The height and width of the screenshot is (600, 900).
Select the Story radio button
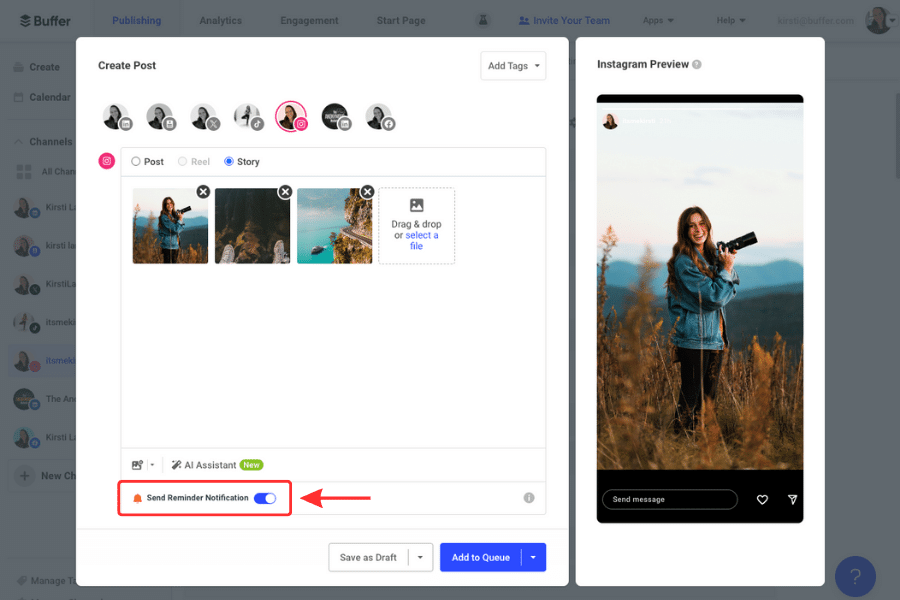coord(229,161)
